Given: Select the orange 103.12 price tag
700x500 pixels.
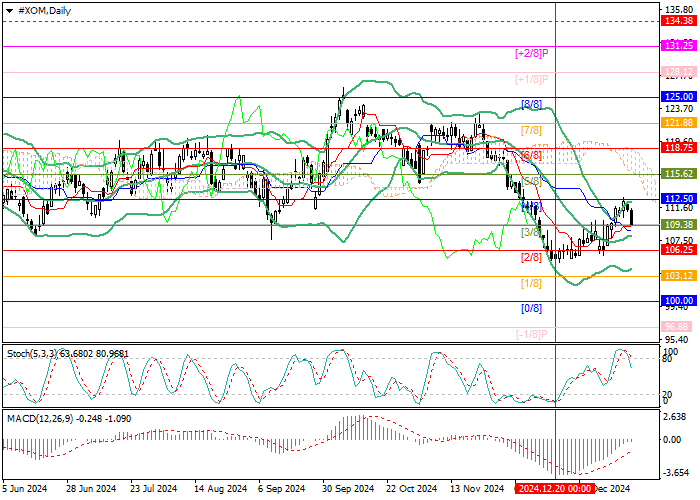Looking at the screenshot, I should pyautogui.click(x=679, y=275).
